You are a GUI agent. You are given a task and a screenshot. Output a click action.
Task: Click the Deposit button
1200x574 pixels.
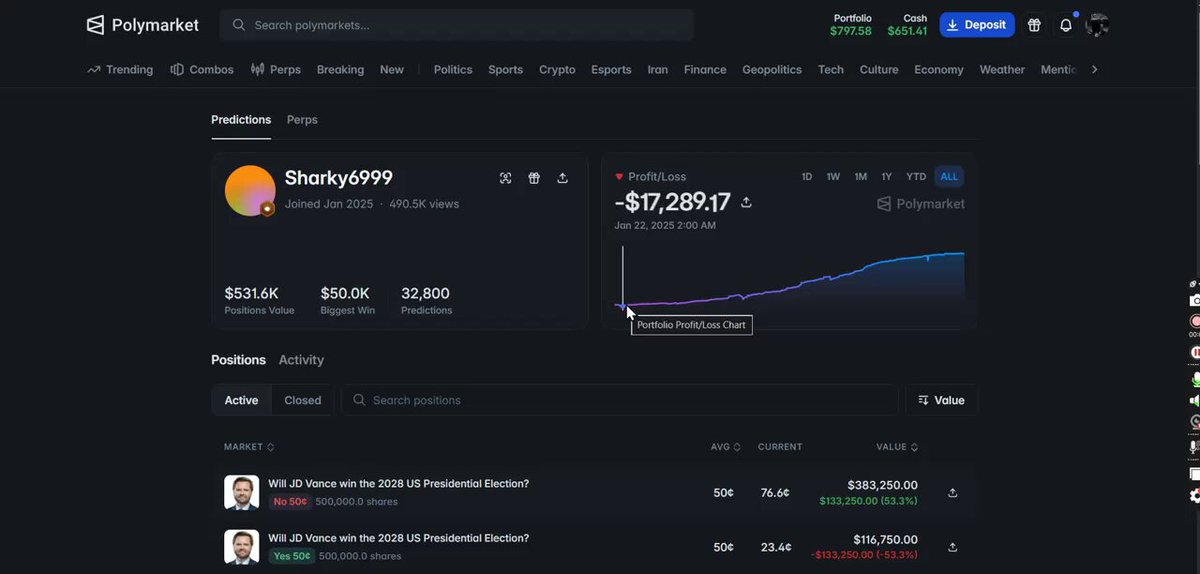(x=977, y=25)
